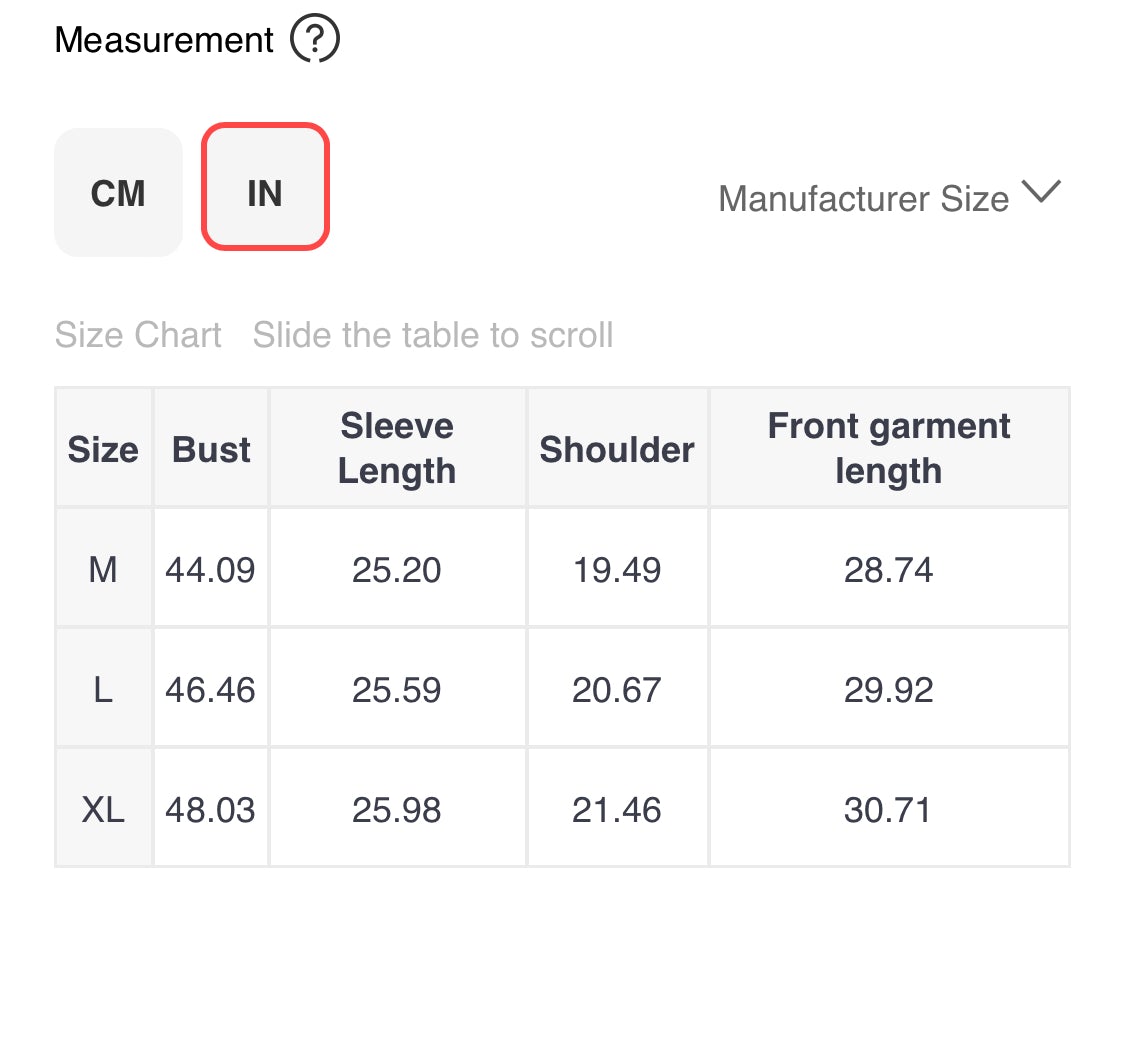The width and height of the screenshot is (1125, 1053).
Task: Choose the XL size row
Action: (562, 808)
